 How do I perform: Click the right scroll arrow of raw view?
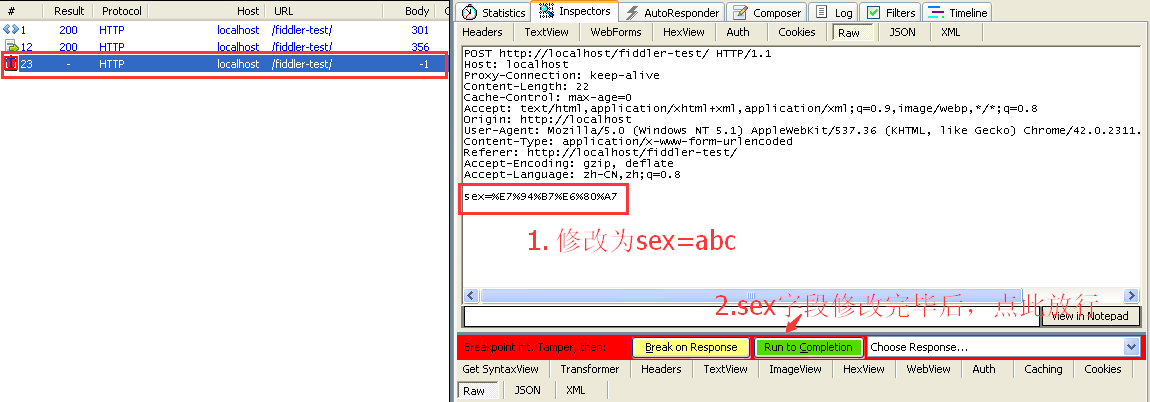click(1132, 296)
